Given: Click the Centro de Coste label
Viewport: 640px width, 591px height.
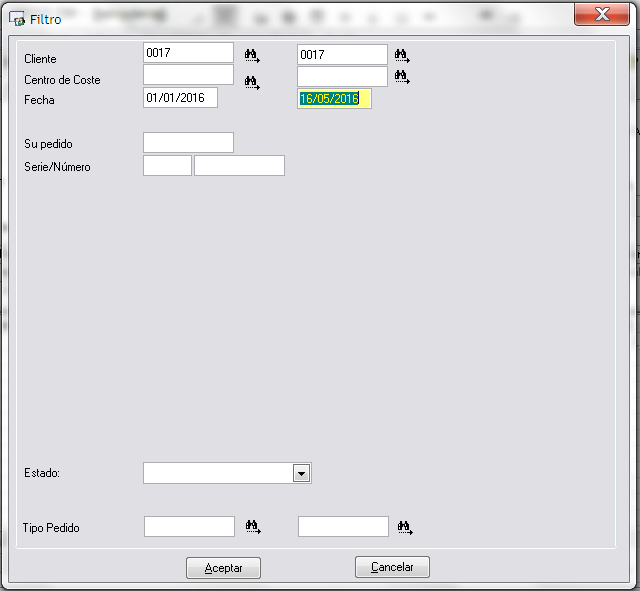Looking at the screenshot, I should 62,80.
